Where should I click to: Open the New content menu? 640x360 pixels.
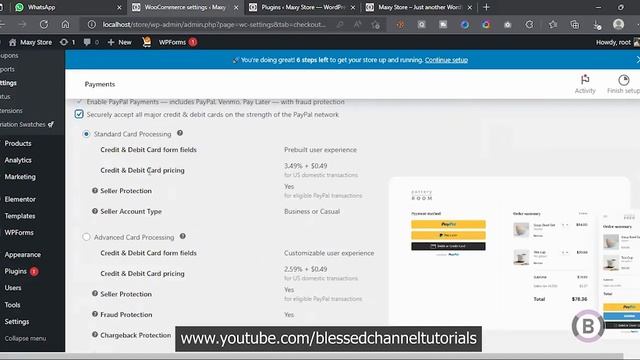click(x=120, y=42)
